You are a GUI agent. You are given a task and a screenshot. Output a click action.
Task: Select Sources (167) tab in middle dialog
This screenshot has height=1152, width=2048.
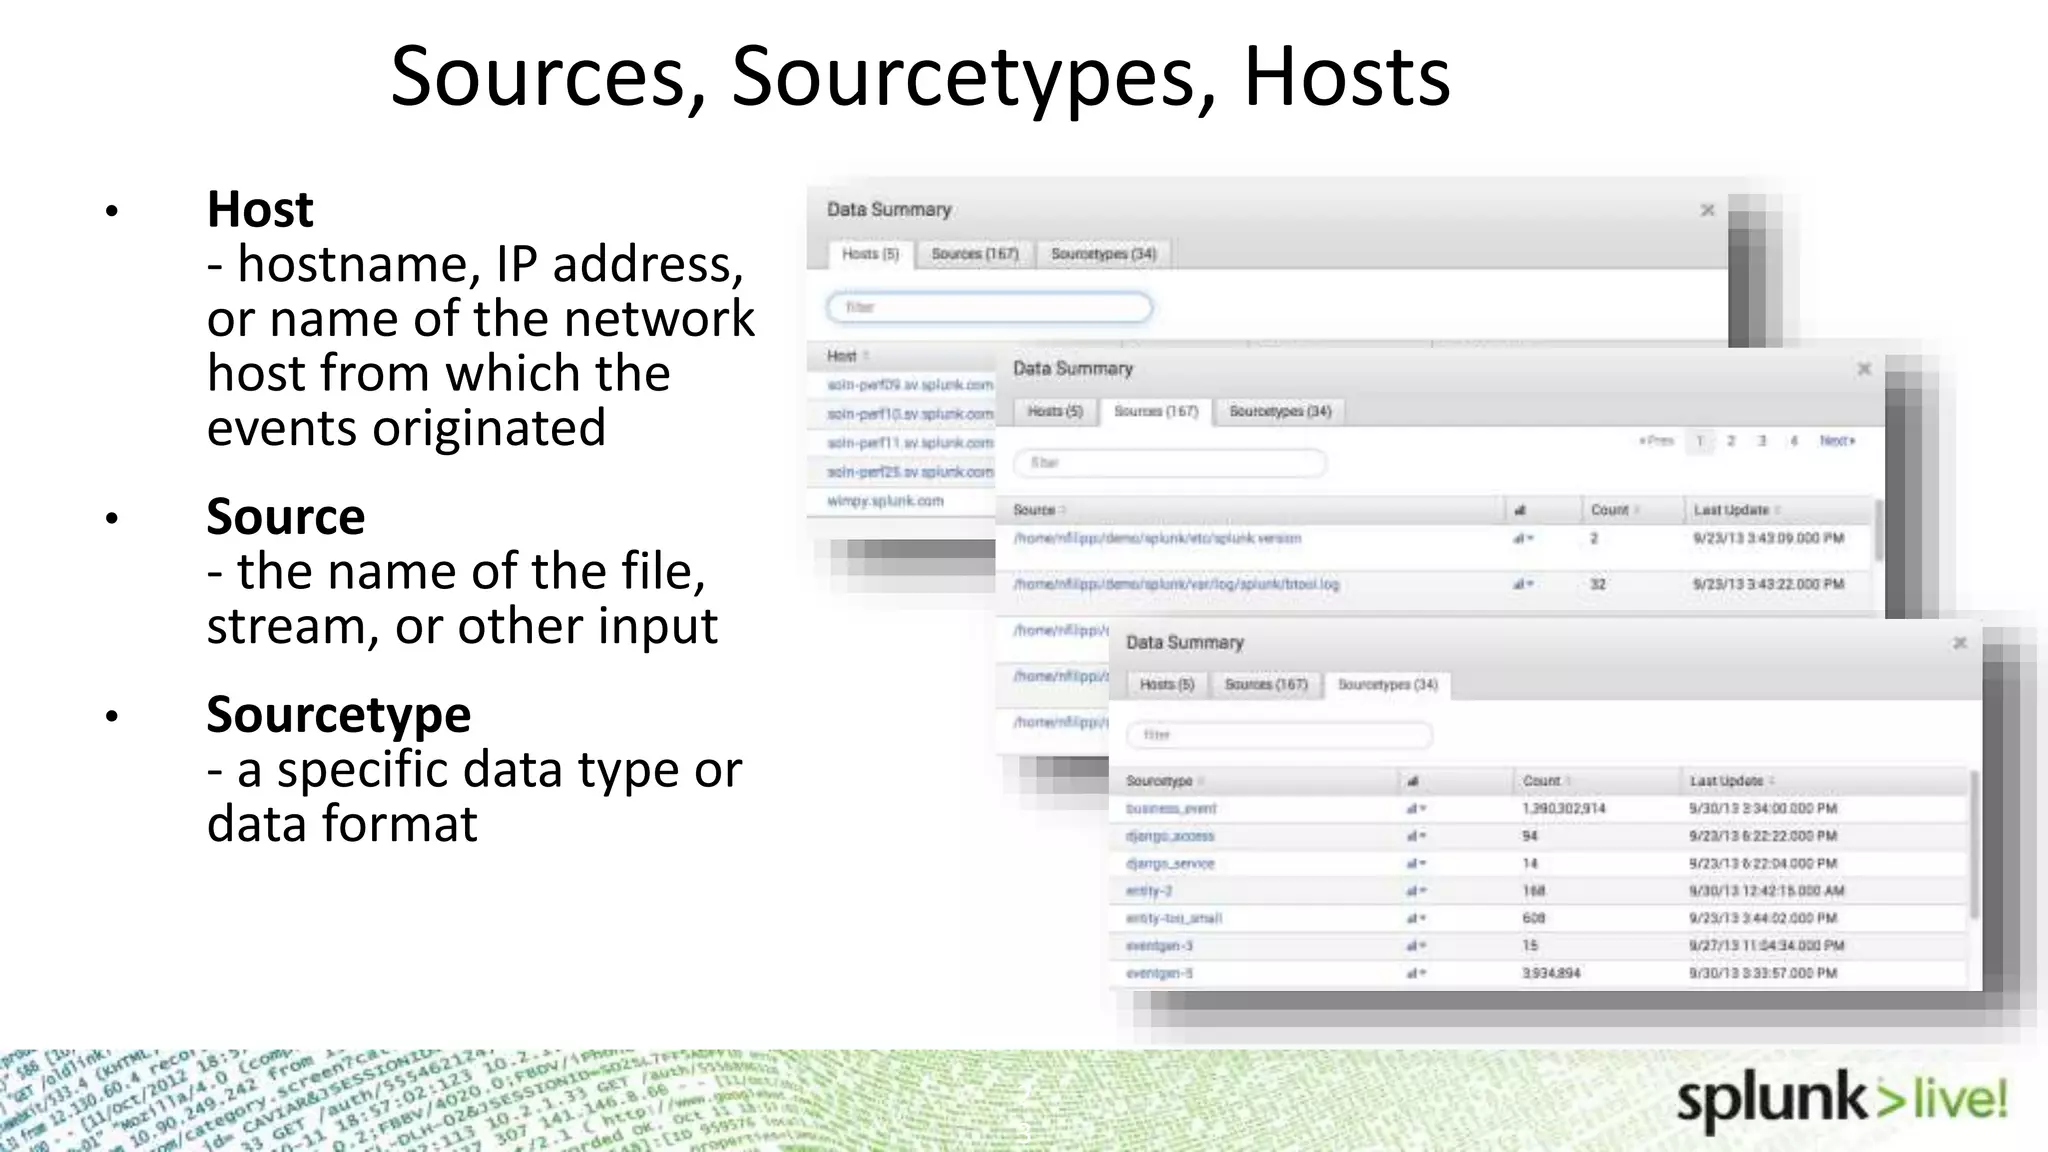(x=1156, y=411)
